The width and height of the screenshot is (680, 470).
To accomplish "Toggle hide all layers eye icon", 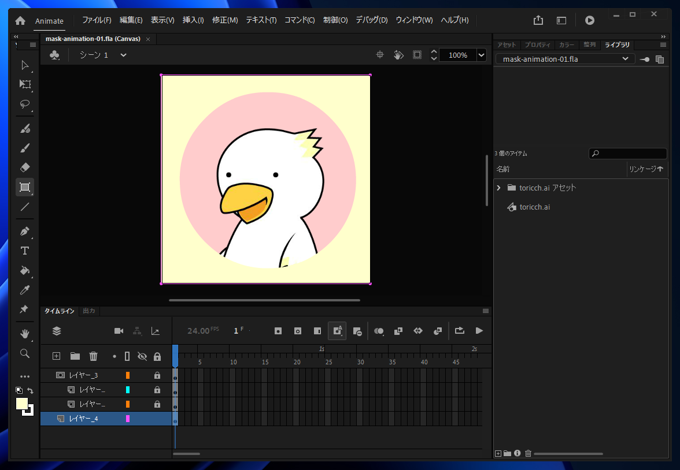I will coord(142,356).
